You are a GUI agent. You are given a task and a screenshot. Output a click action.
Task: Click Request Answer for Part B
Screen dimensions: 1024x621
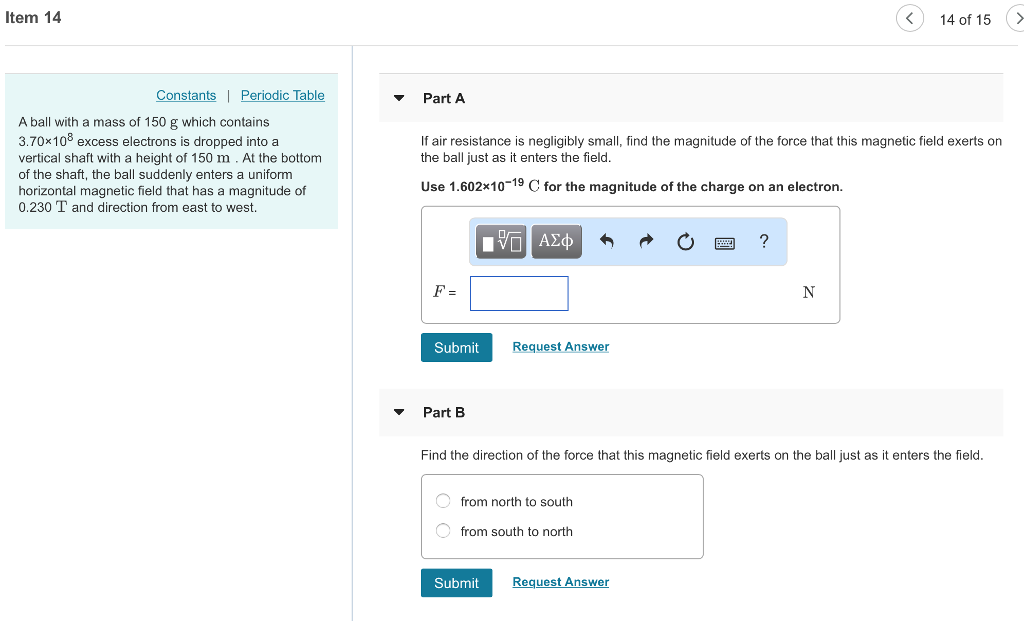pos(560,582)
